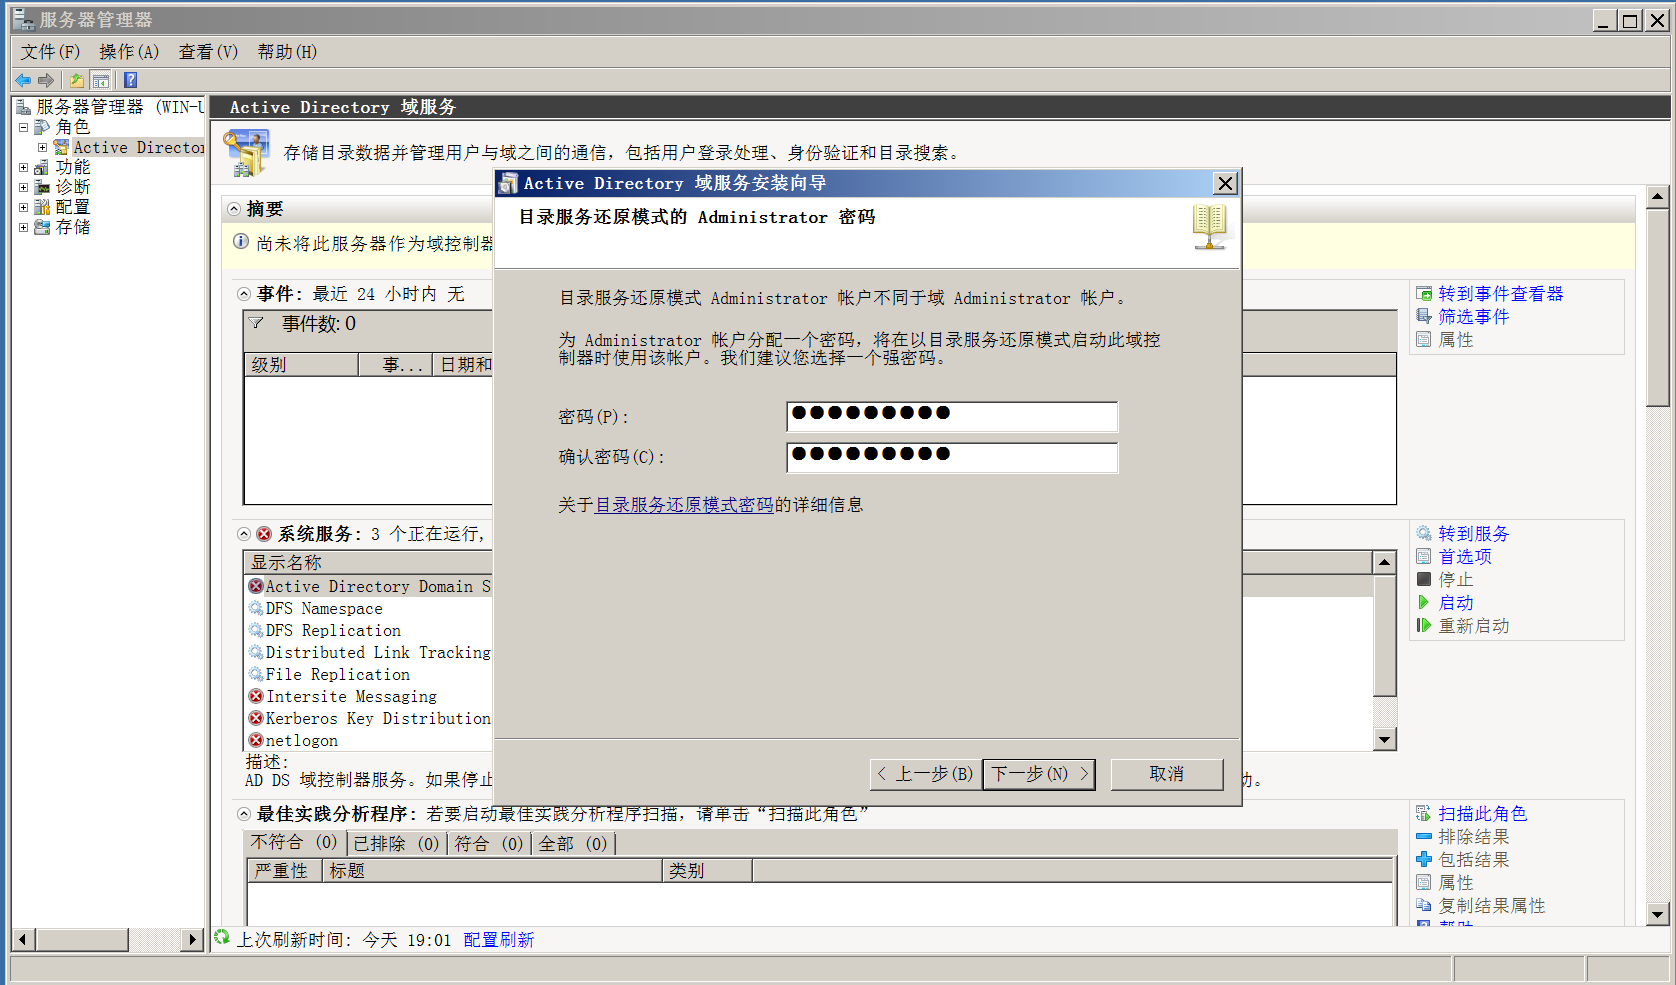Viewport: 1676px width, 985px height.
Task: Collapse the 事件 section chevron
Action: click(x=244, y=294)
